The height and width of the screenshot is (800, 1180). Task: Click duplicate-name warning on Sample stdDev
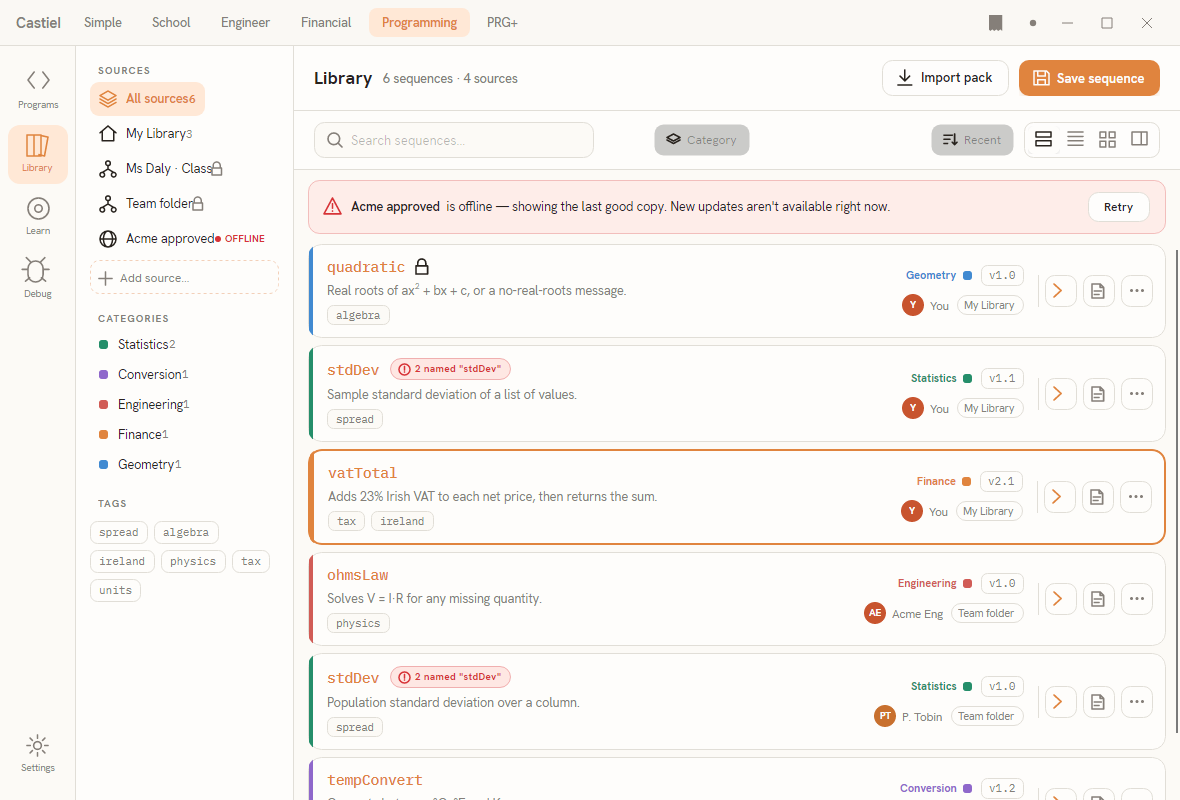450,369
